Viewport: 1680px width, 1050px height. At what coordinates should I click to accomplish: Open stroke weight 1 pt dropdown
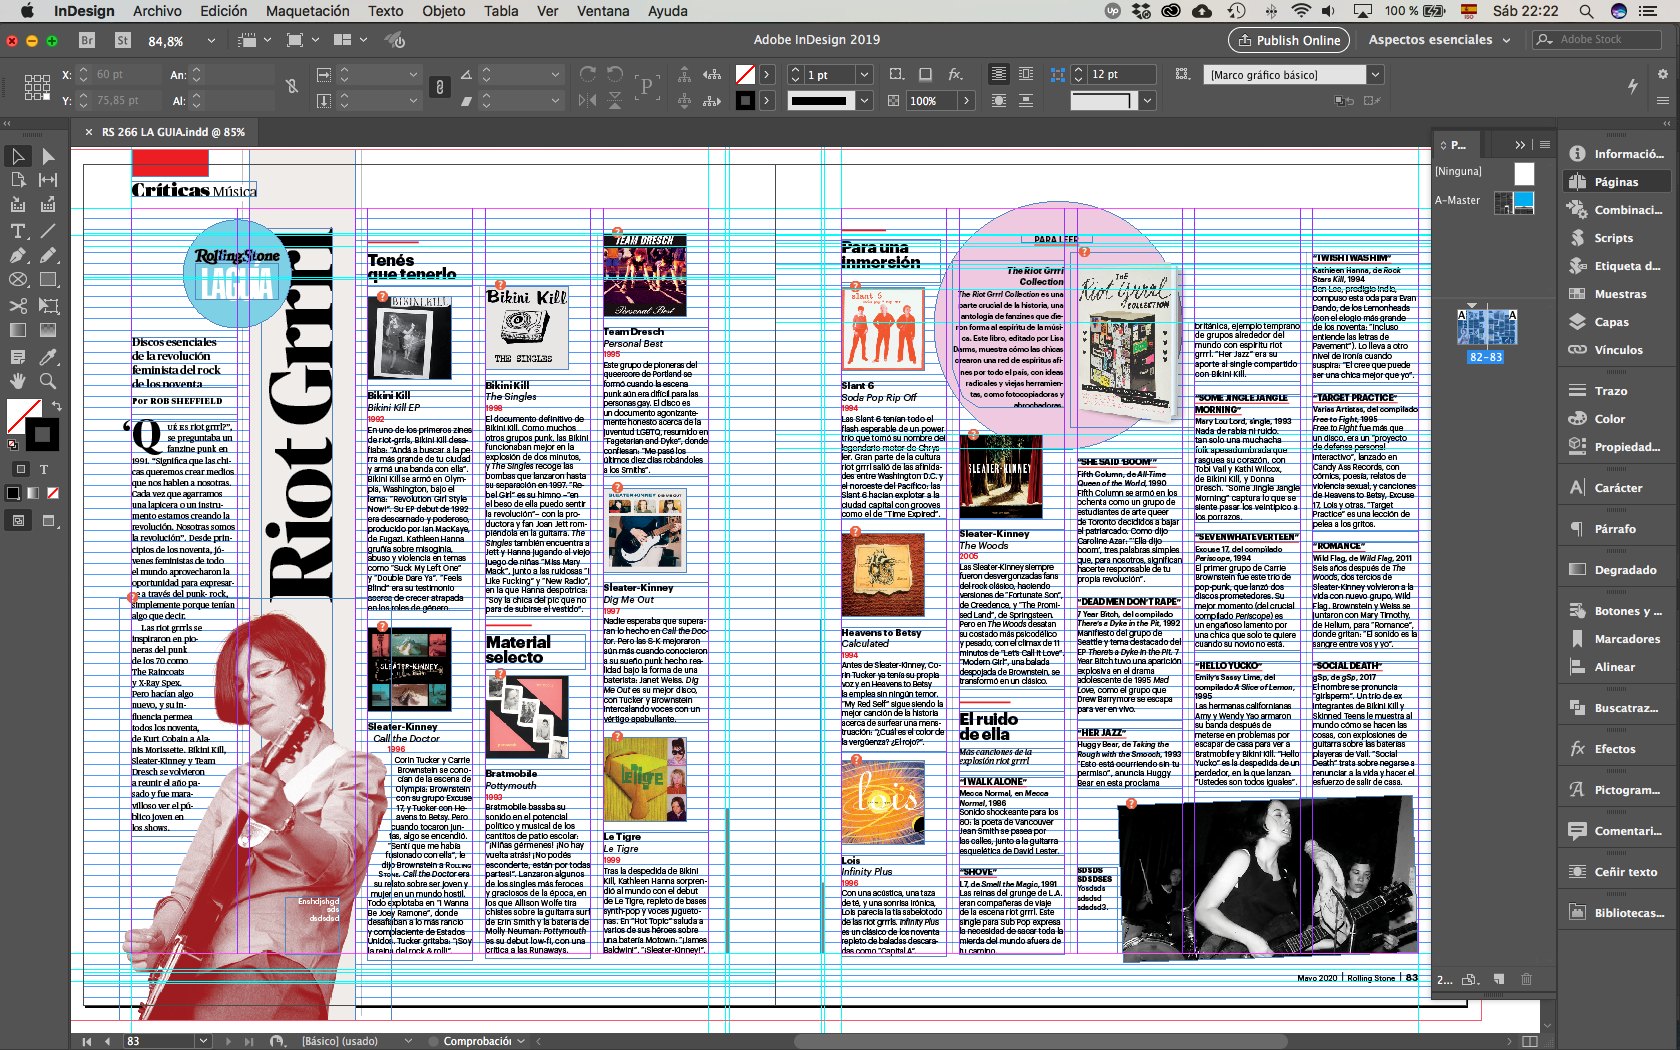(x=864, y=75)
